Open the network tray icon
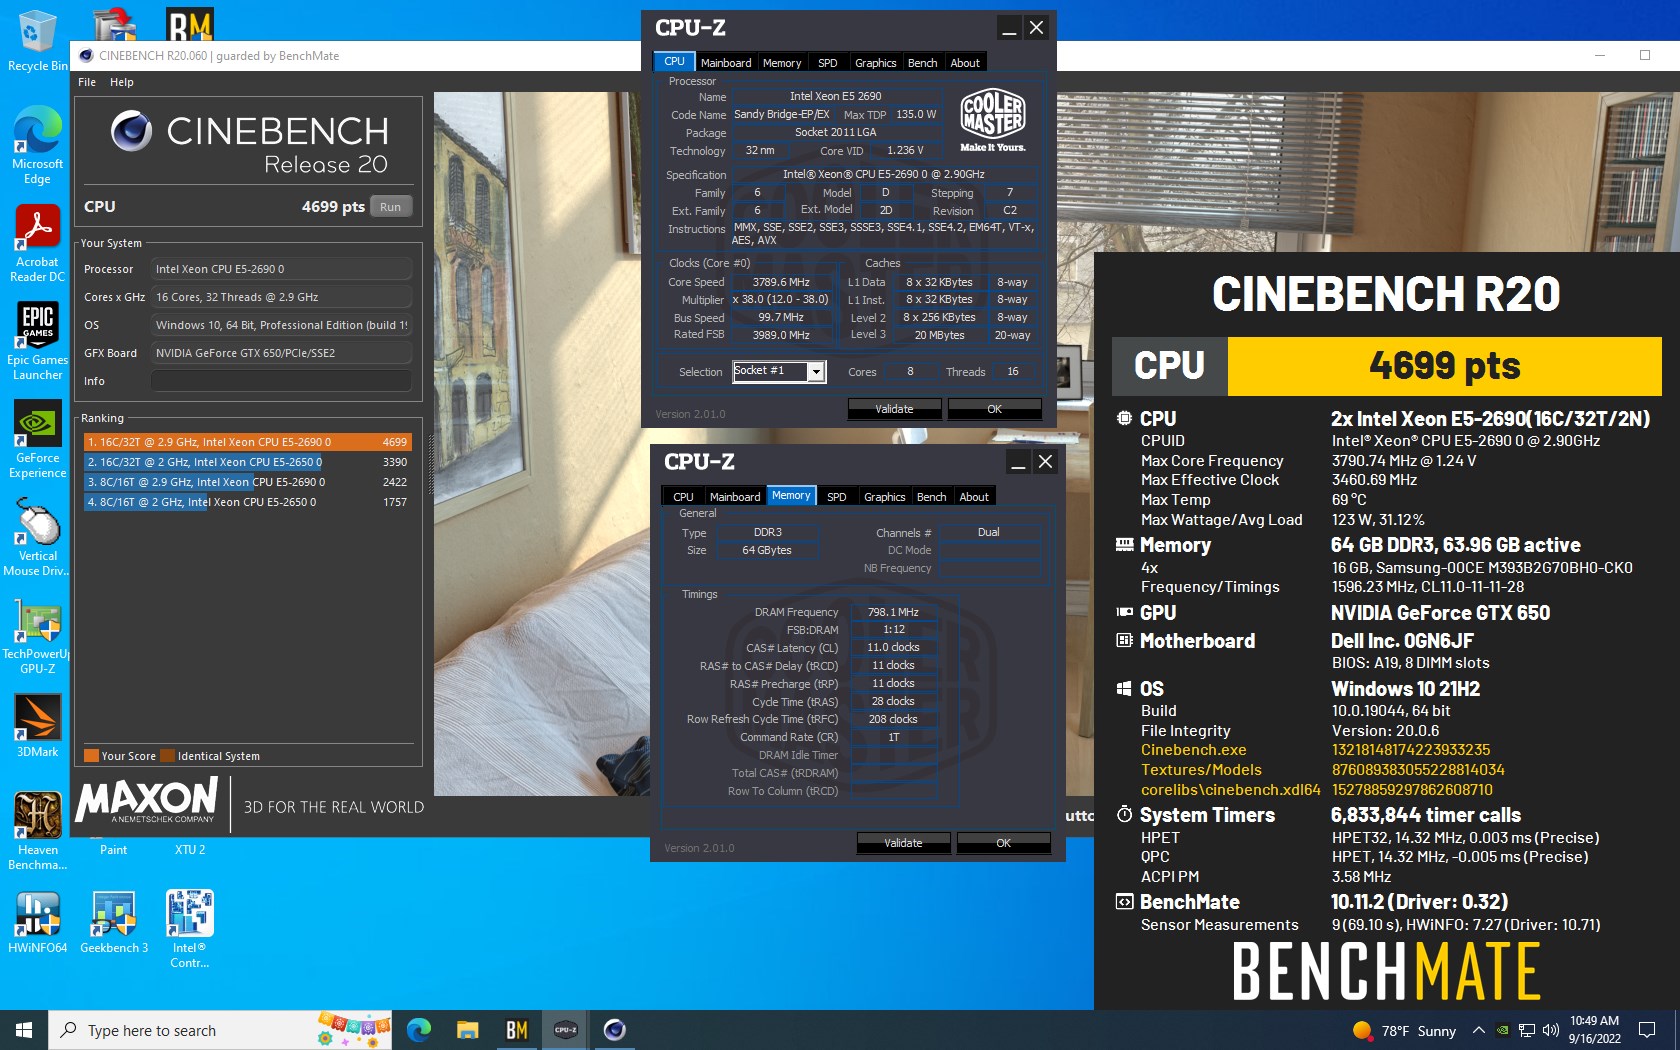 [x=1527, y=1030]
